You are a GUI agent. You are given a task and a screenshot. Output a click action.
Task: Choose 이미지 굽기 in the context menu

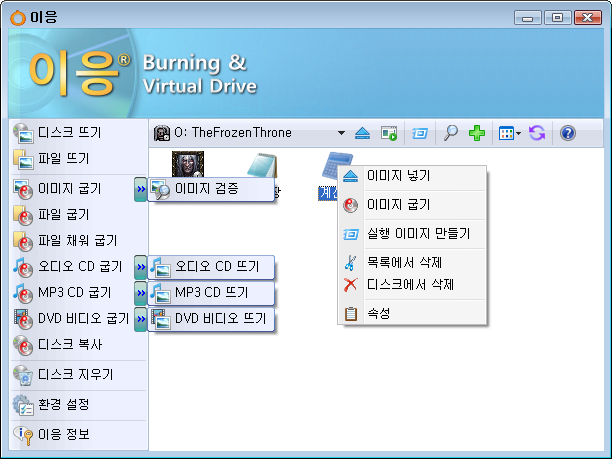coord(412,205)
